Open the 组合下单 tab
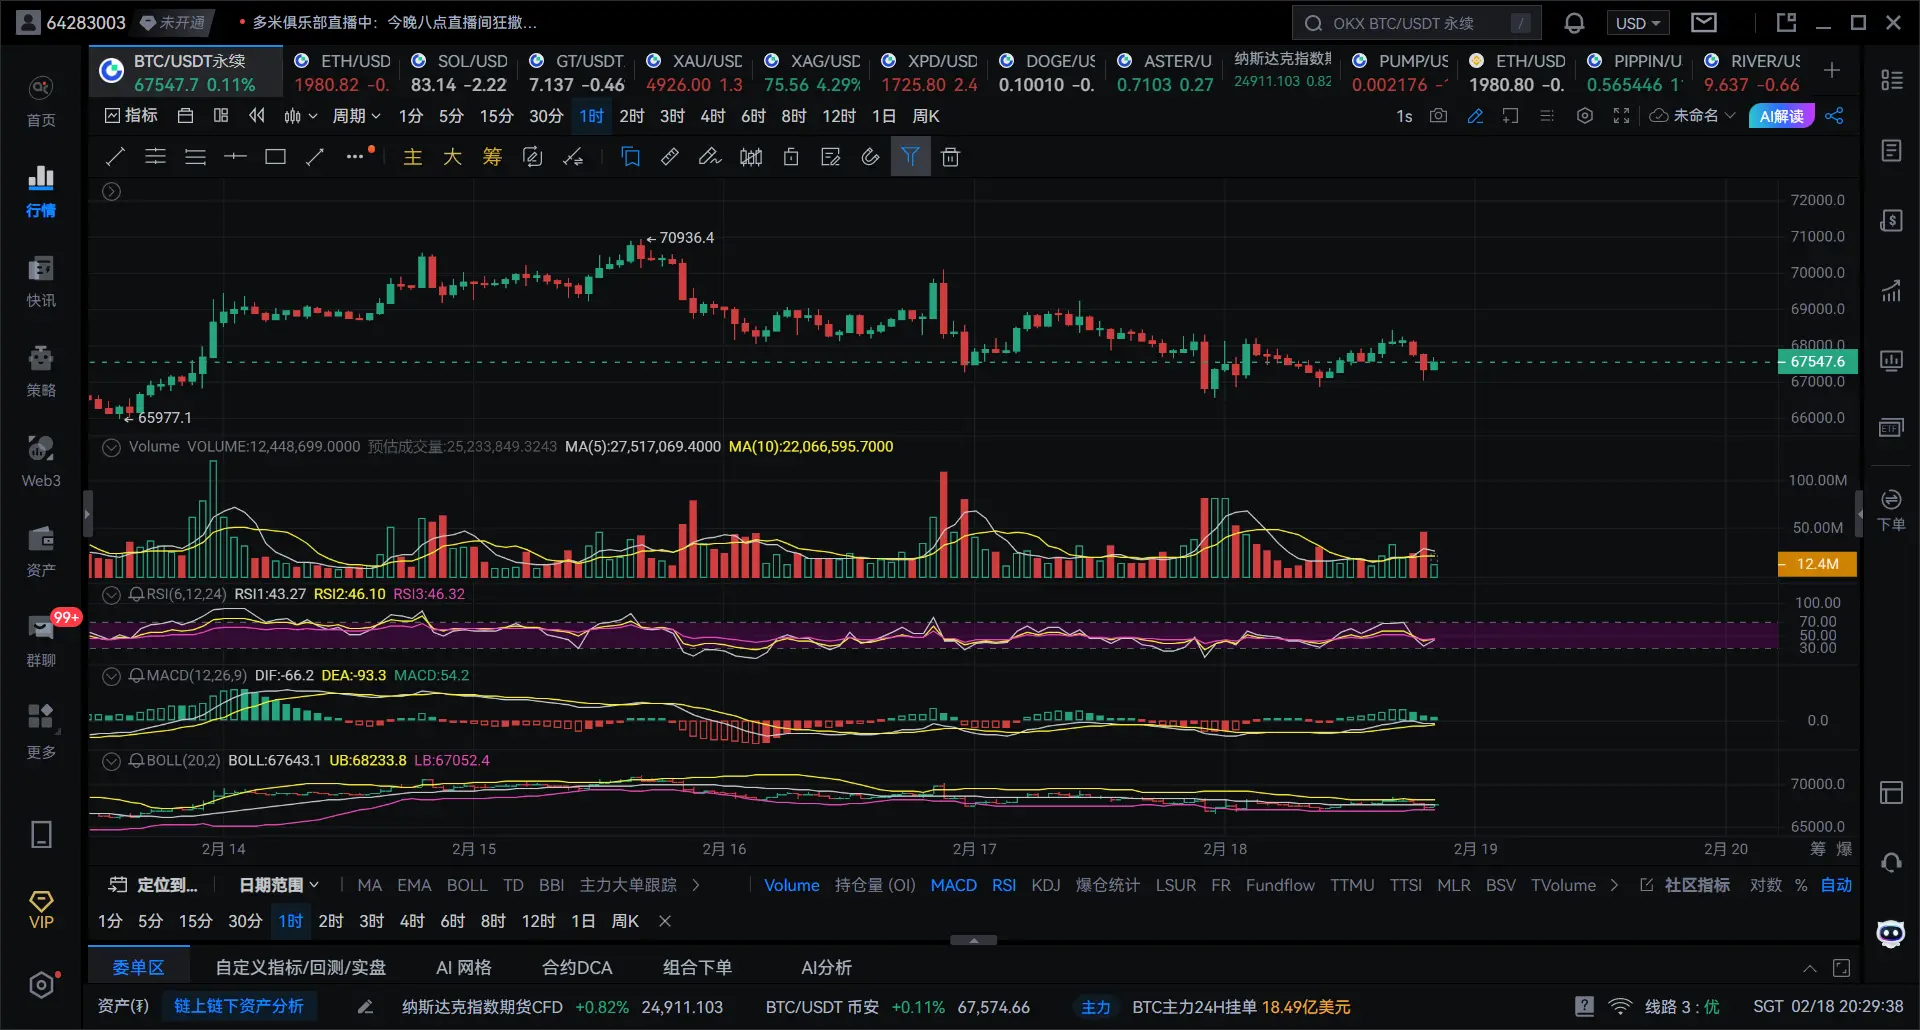 tap(697, 968)
